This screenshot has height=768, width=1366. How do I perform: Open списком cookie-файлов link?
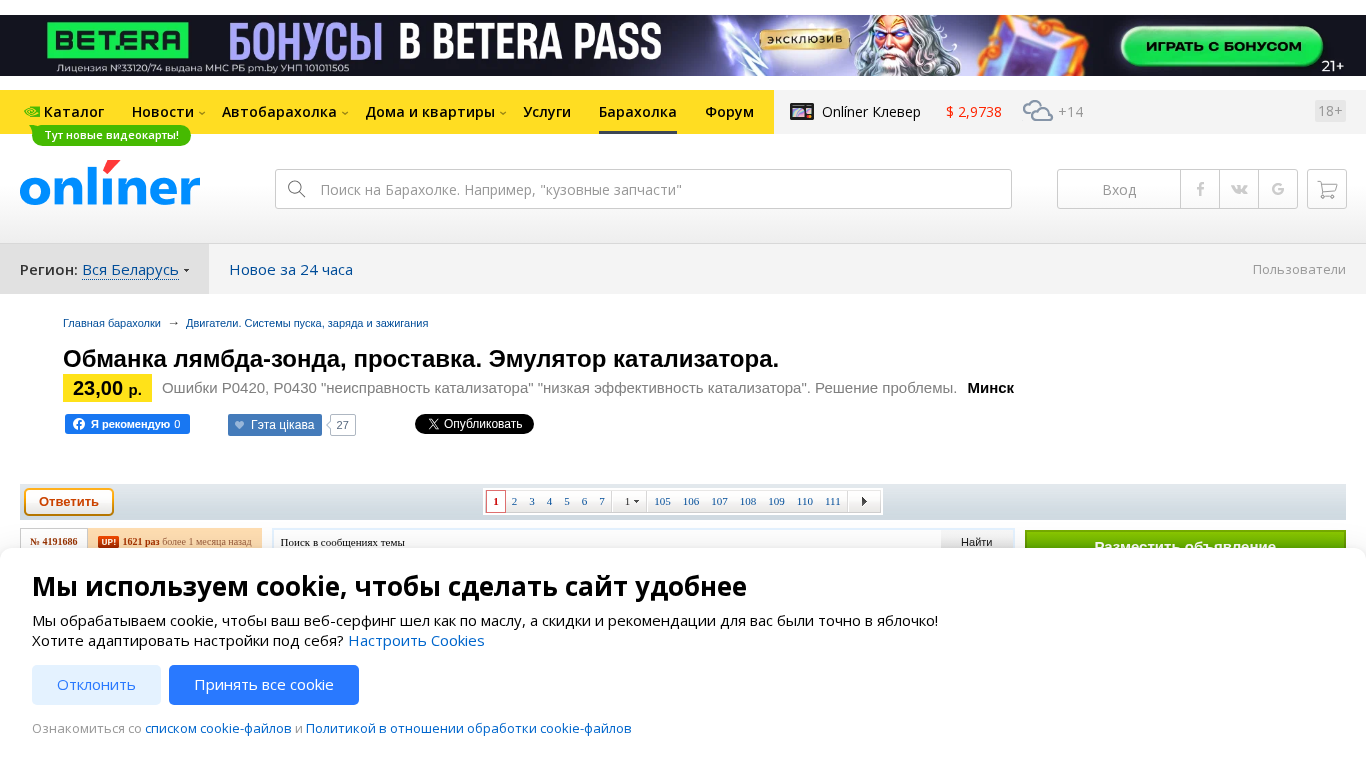point(218,728)
